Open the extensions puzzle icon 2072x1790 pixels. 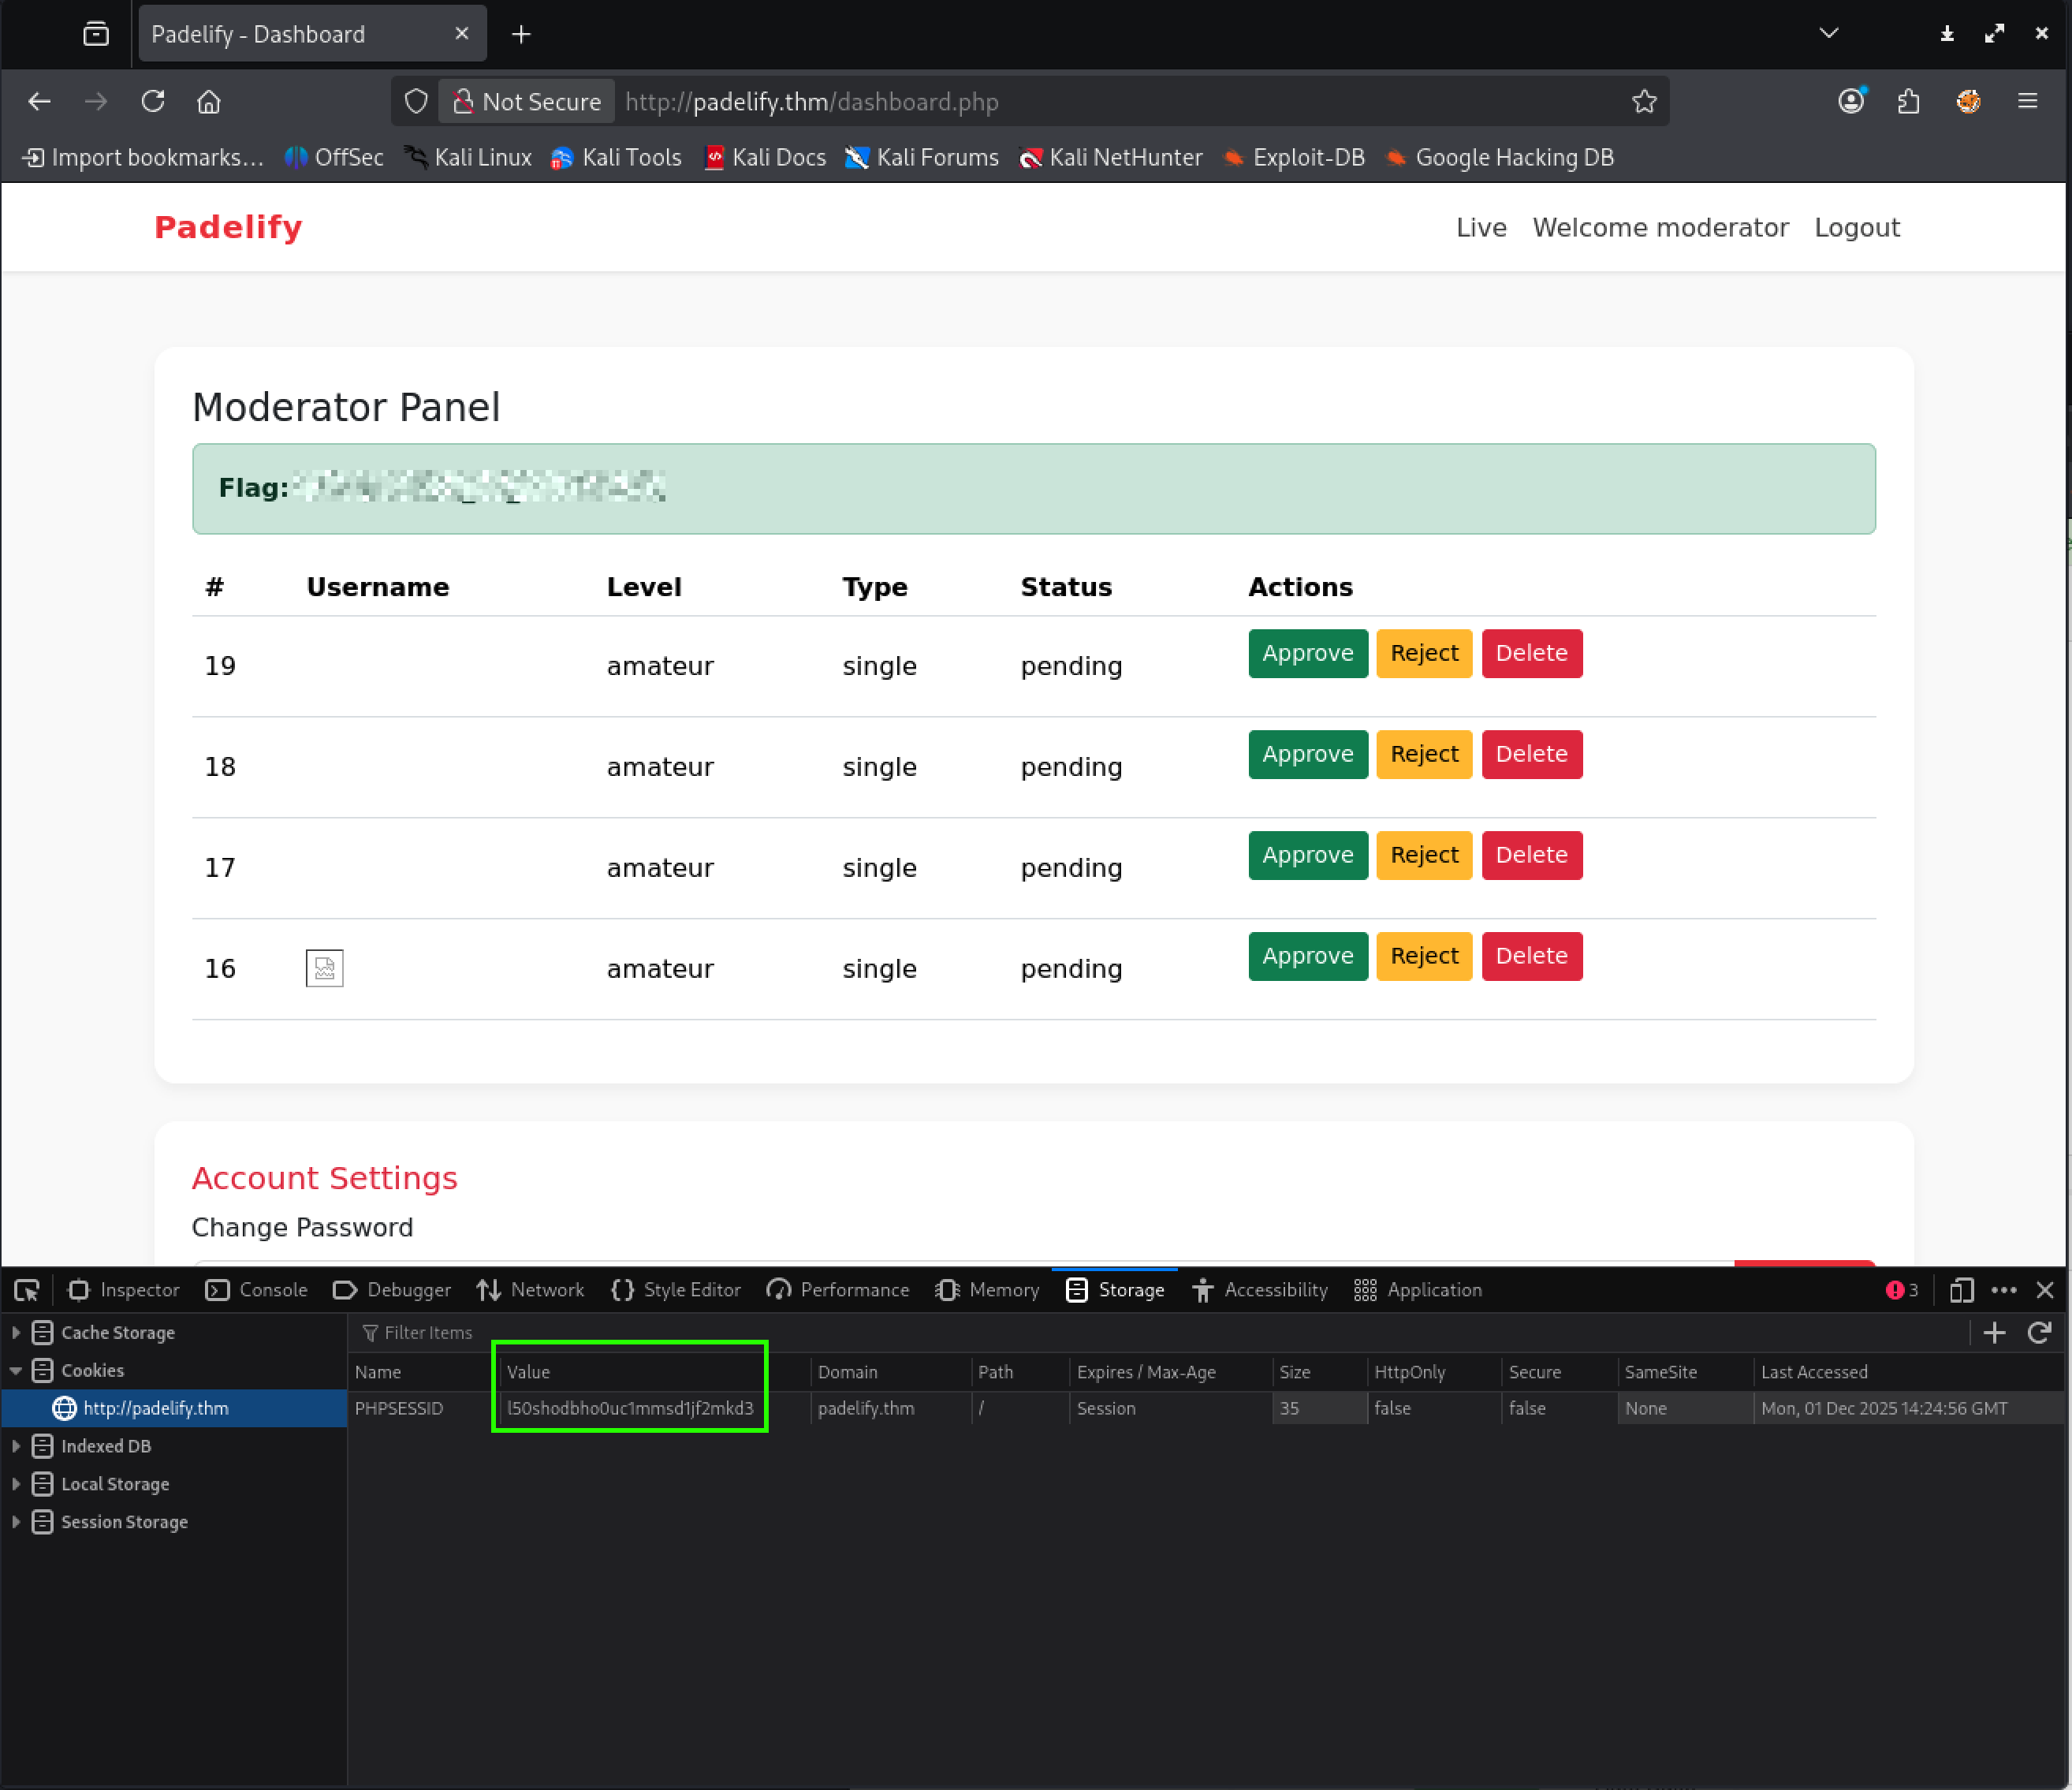pyautogui.click(x=1908, y=102)
